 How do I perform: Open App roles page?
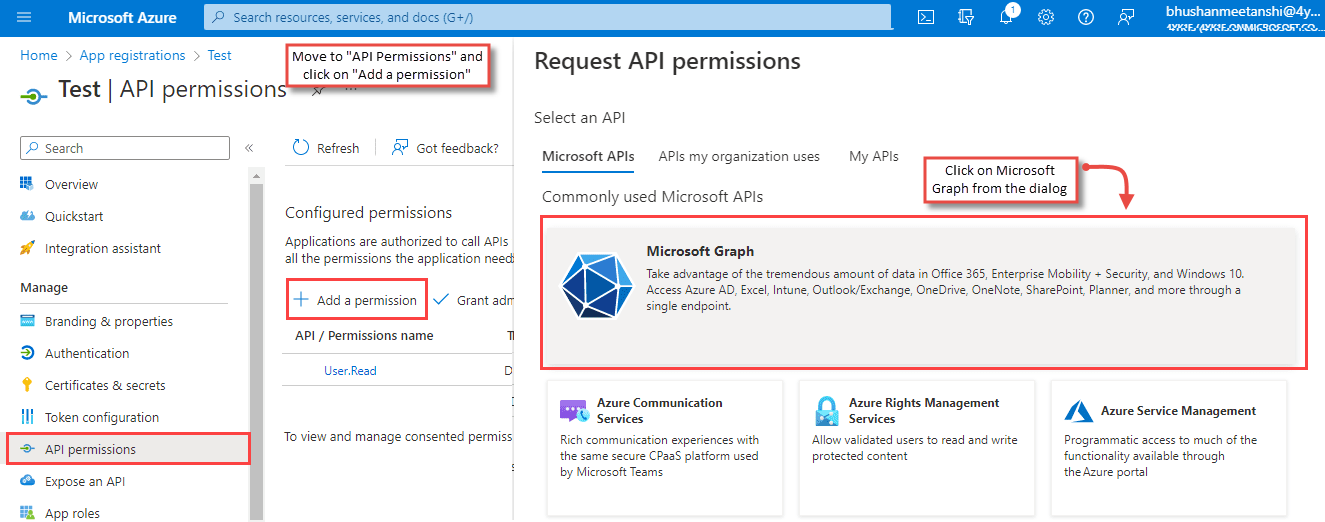(72, 513)
